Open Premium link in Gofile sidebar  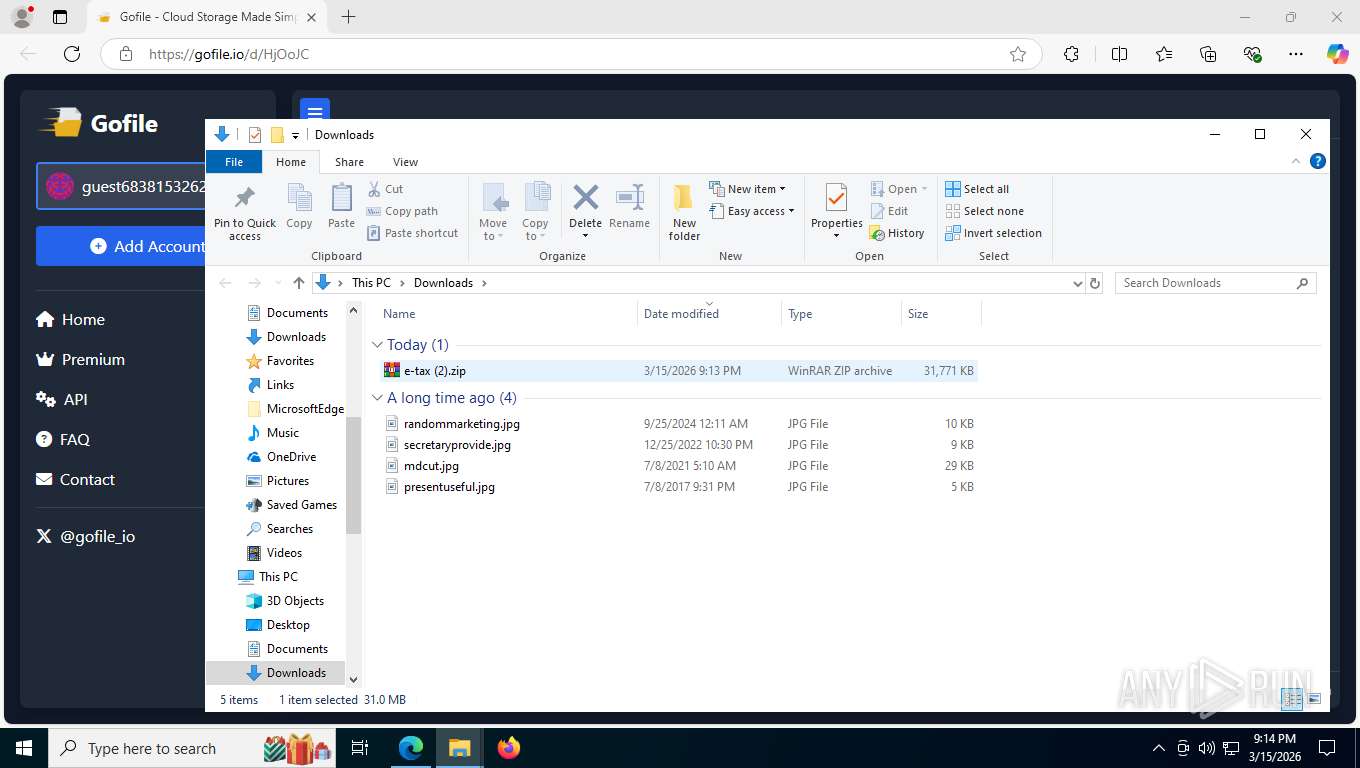pyautogui.click(x=80, y=360)
